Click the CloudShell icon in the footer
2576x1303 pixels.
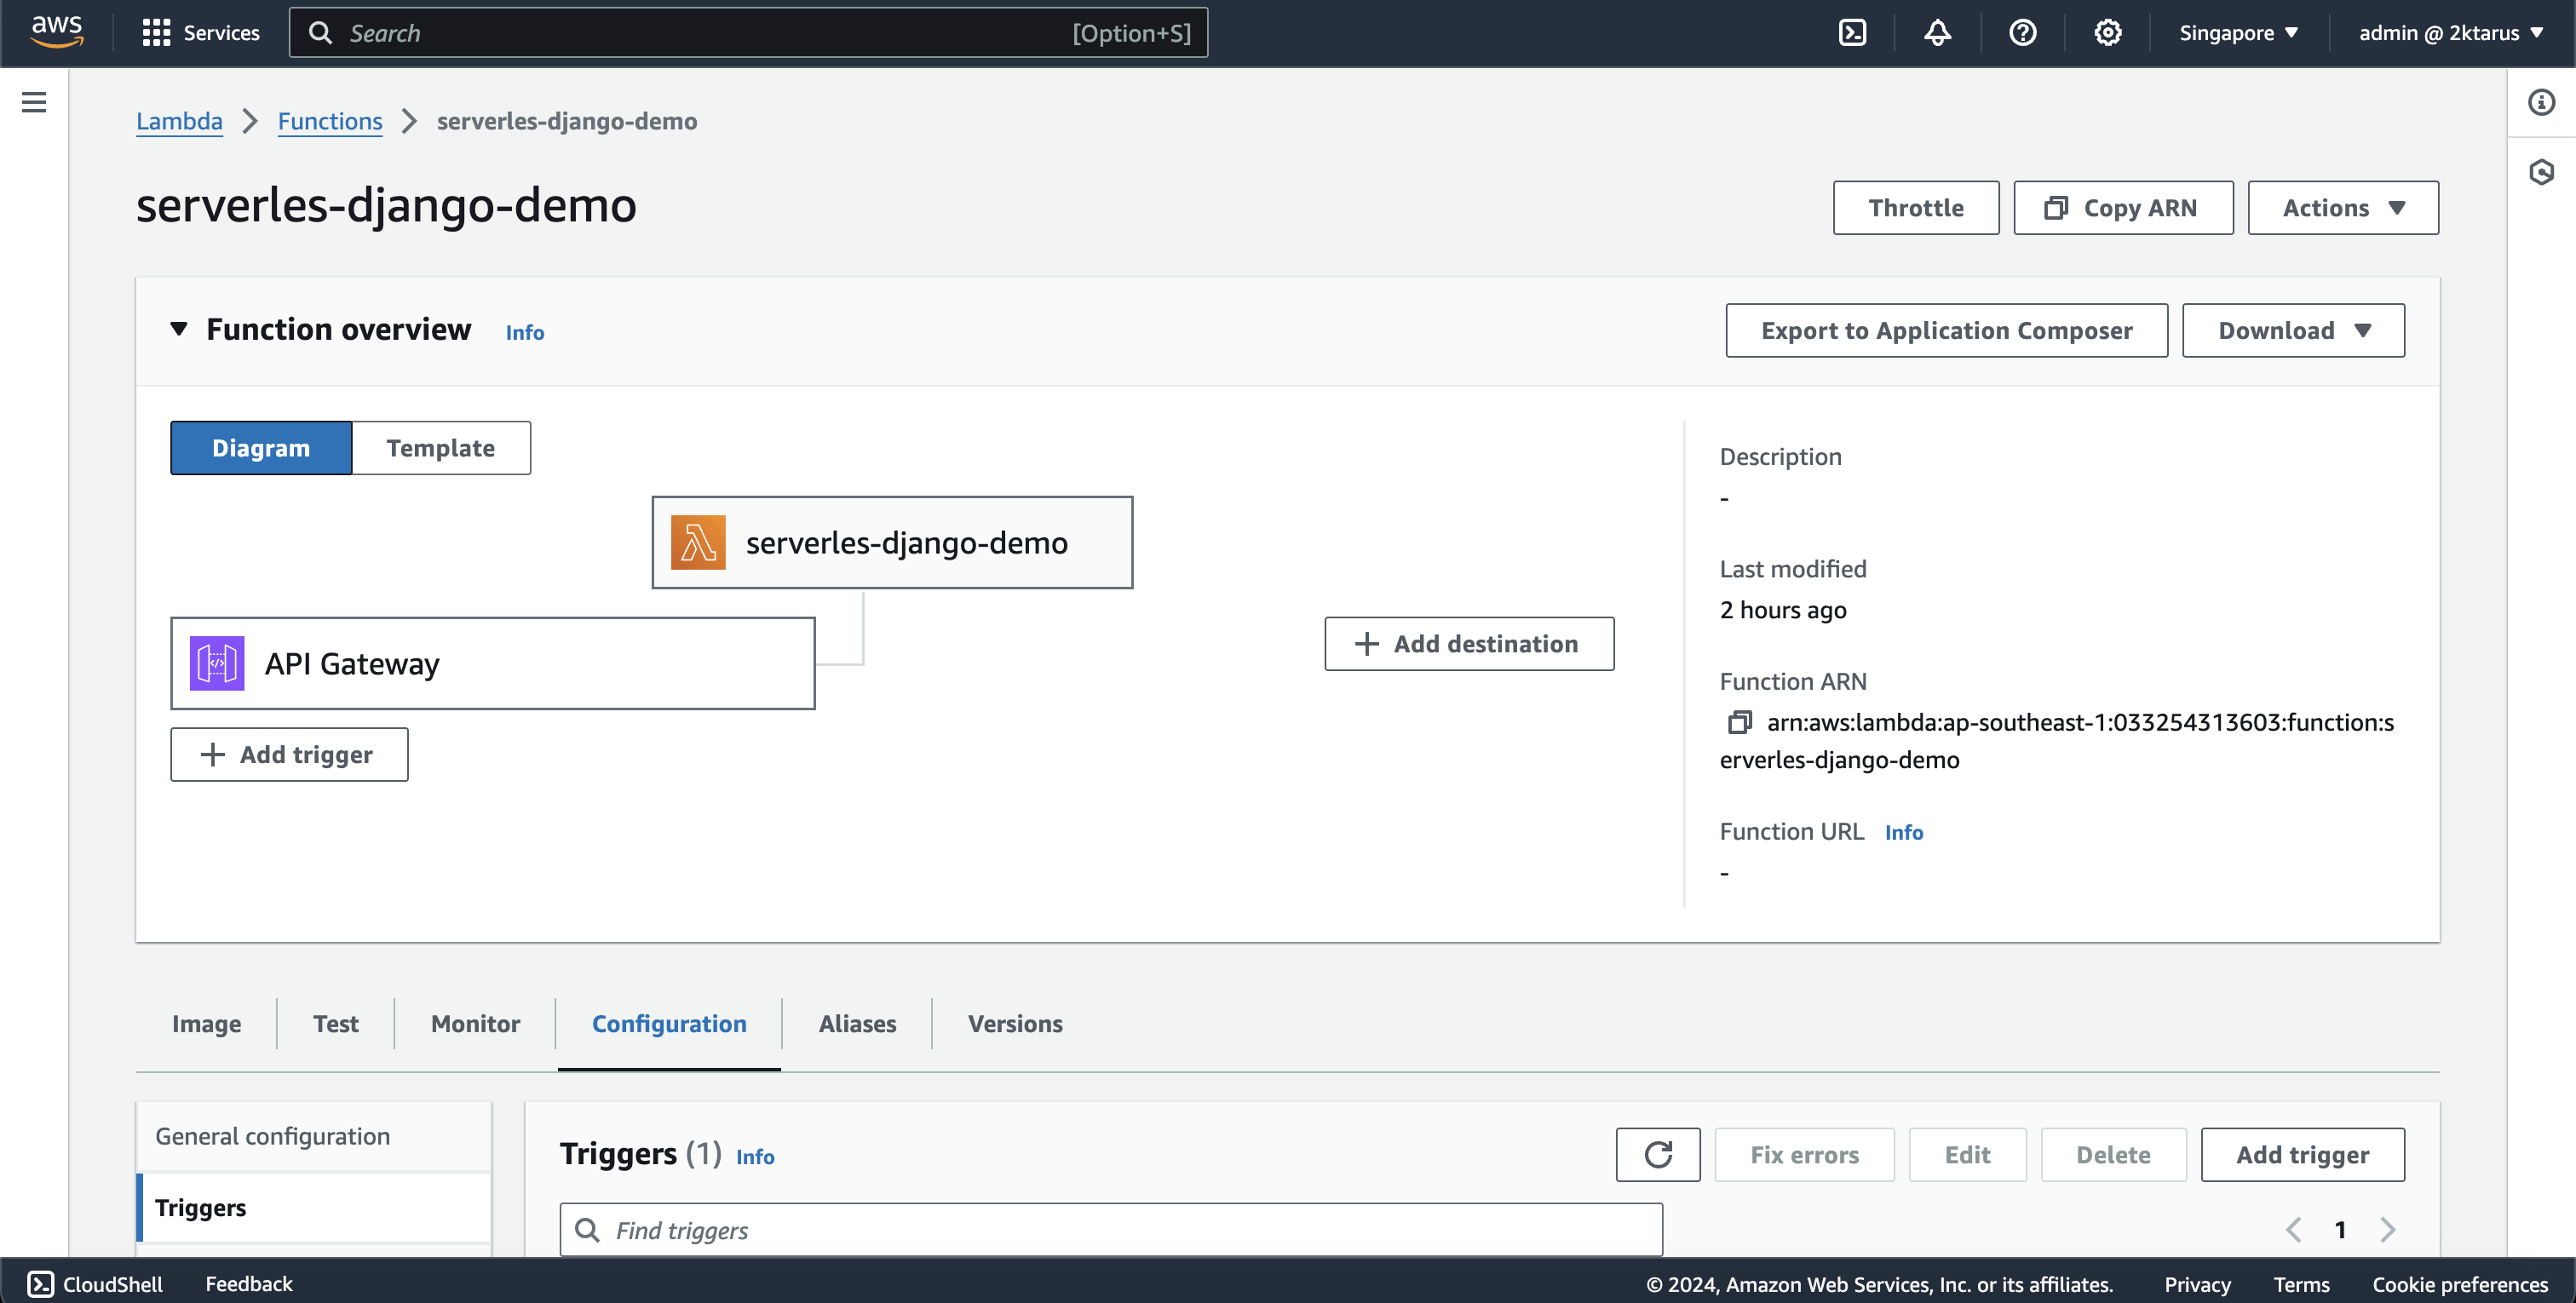(x=40, y=1283)
